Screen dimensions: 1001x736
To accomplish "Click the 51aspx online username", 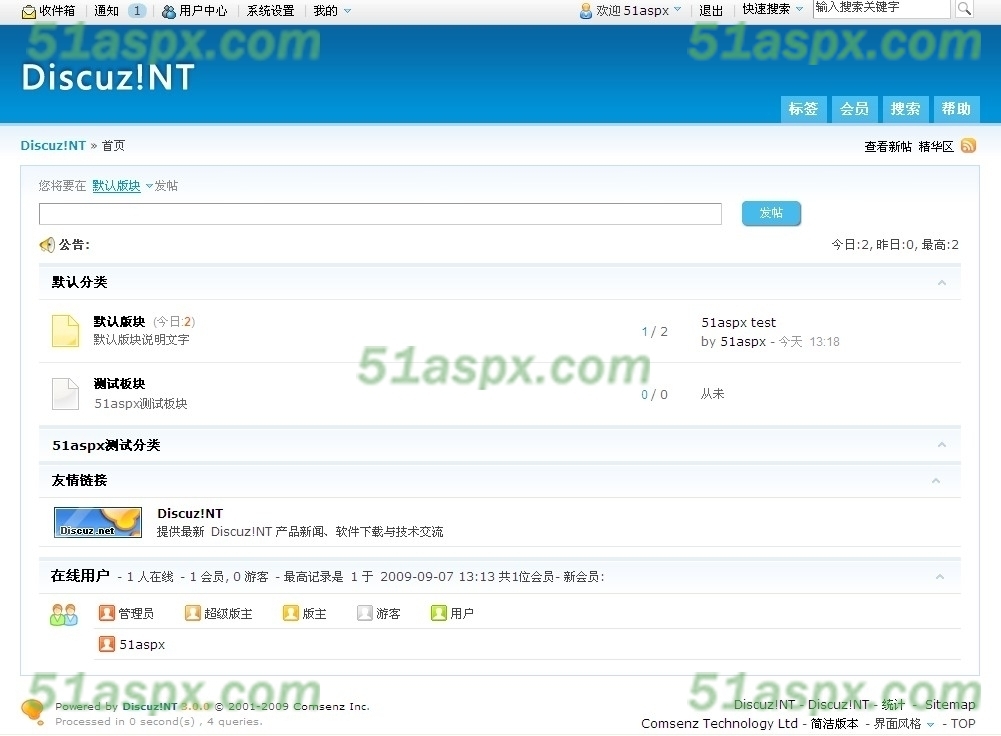I will click(x=142, y=645).
